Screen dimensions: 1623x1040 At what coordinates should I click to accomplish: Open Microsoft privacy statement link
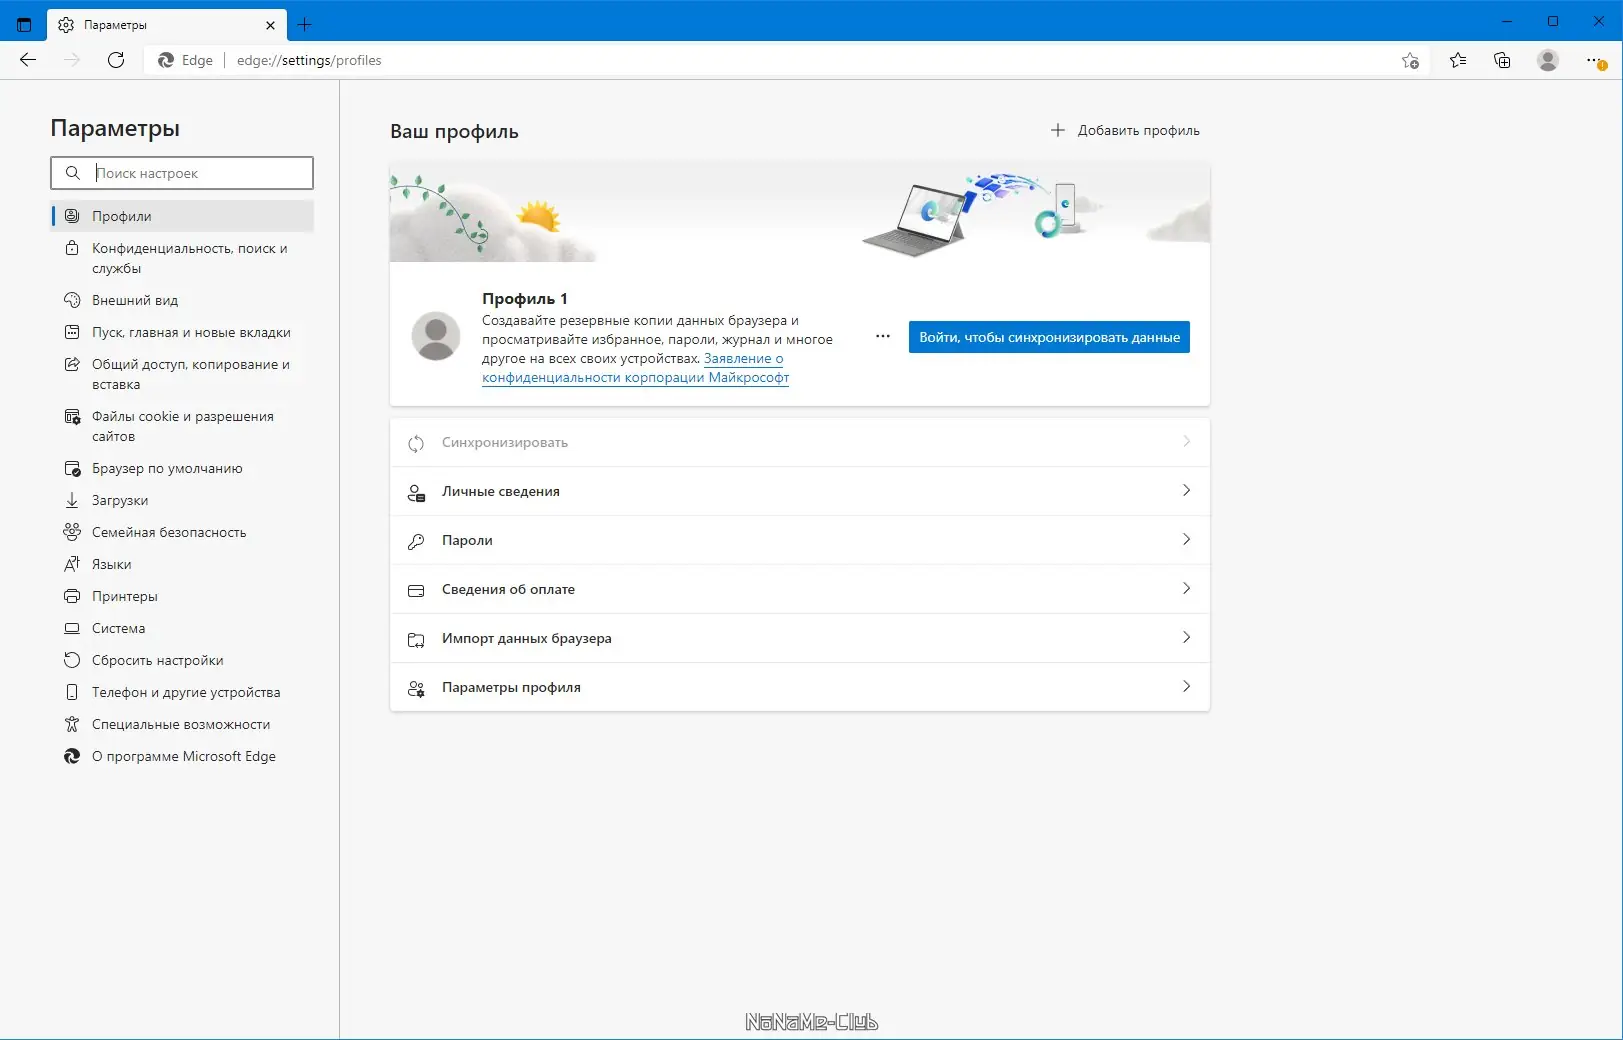(636, 368)
